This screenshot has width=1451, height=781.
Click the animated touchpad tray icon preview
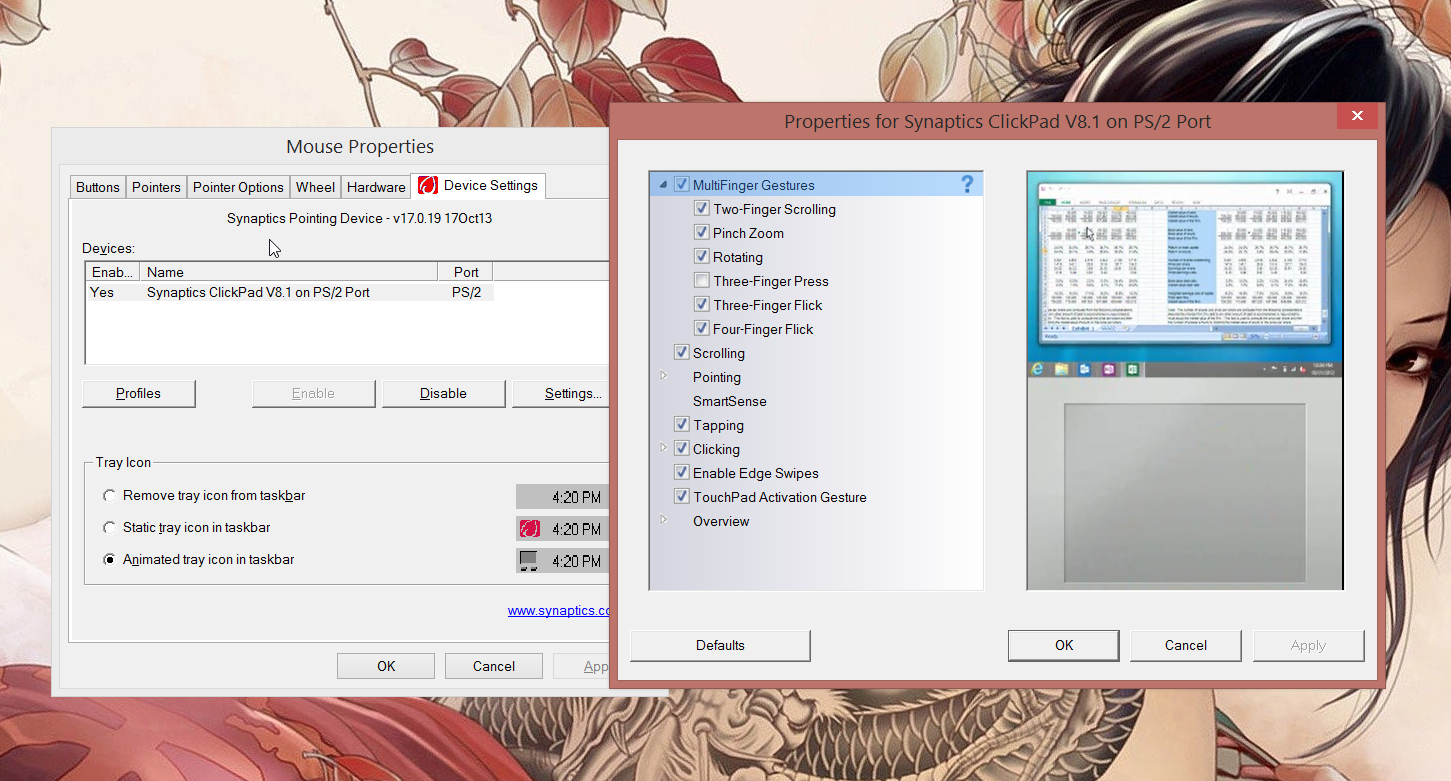point(529,560)
